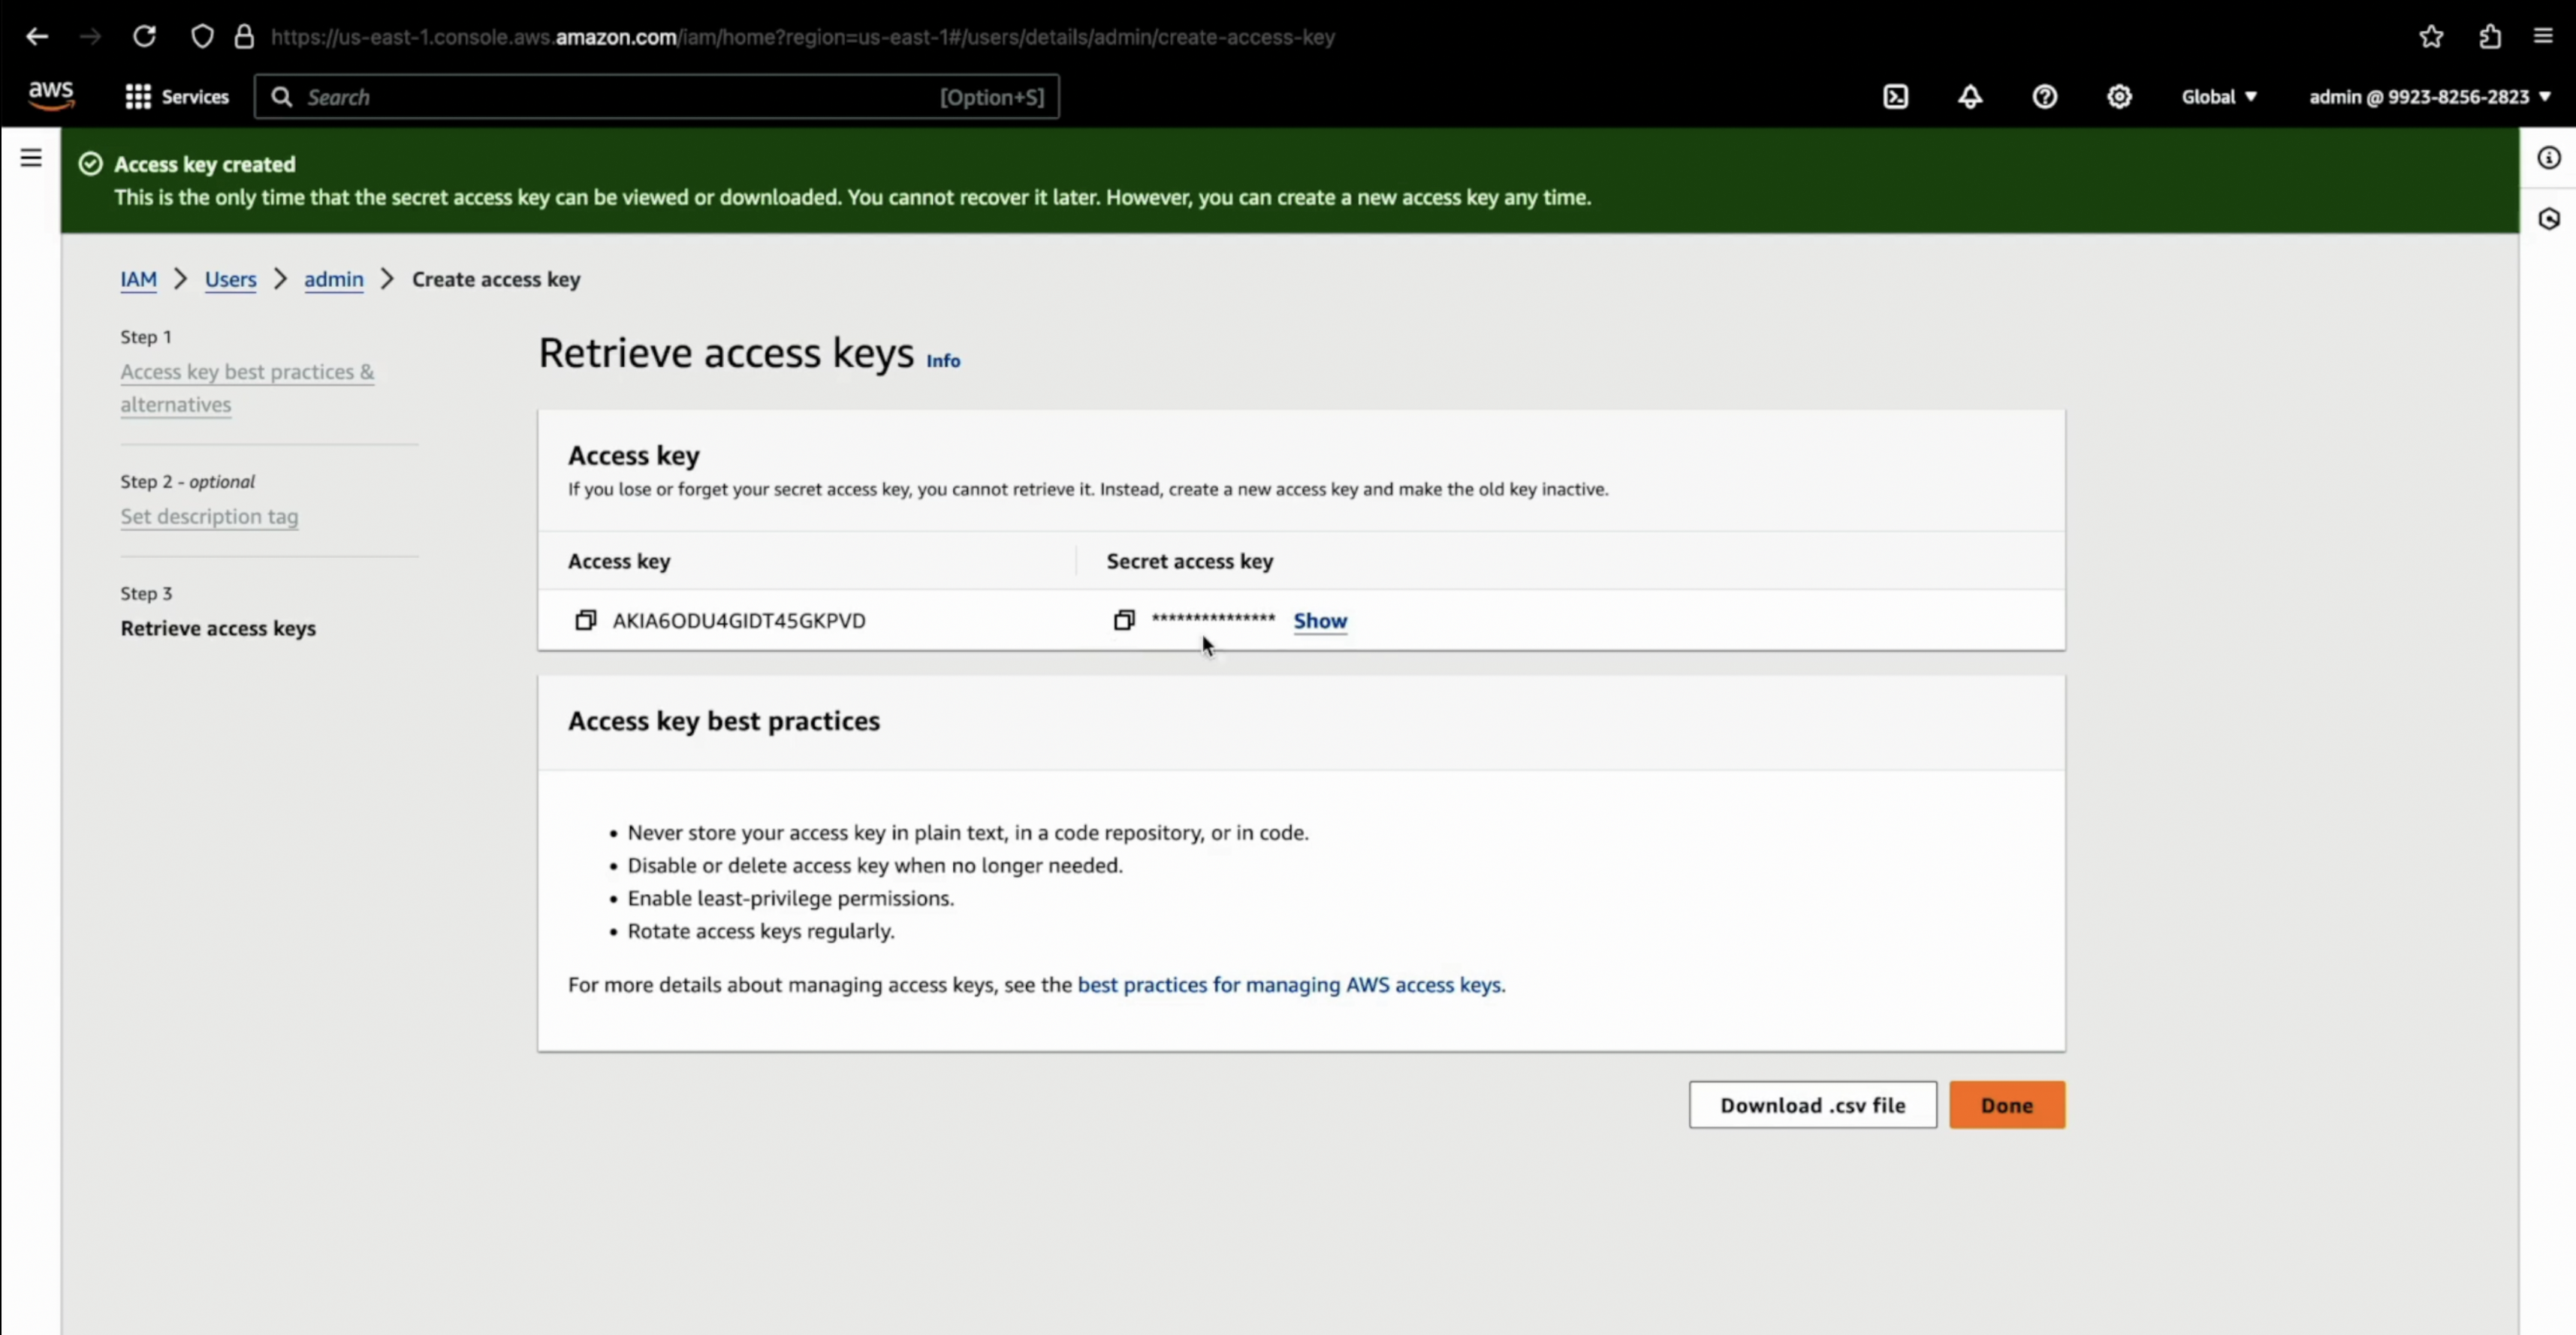Screen dimensions: 2576x1335
Task: Go to IAM breadcrumb
Action: click(138, 279)
